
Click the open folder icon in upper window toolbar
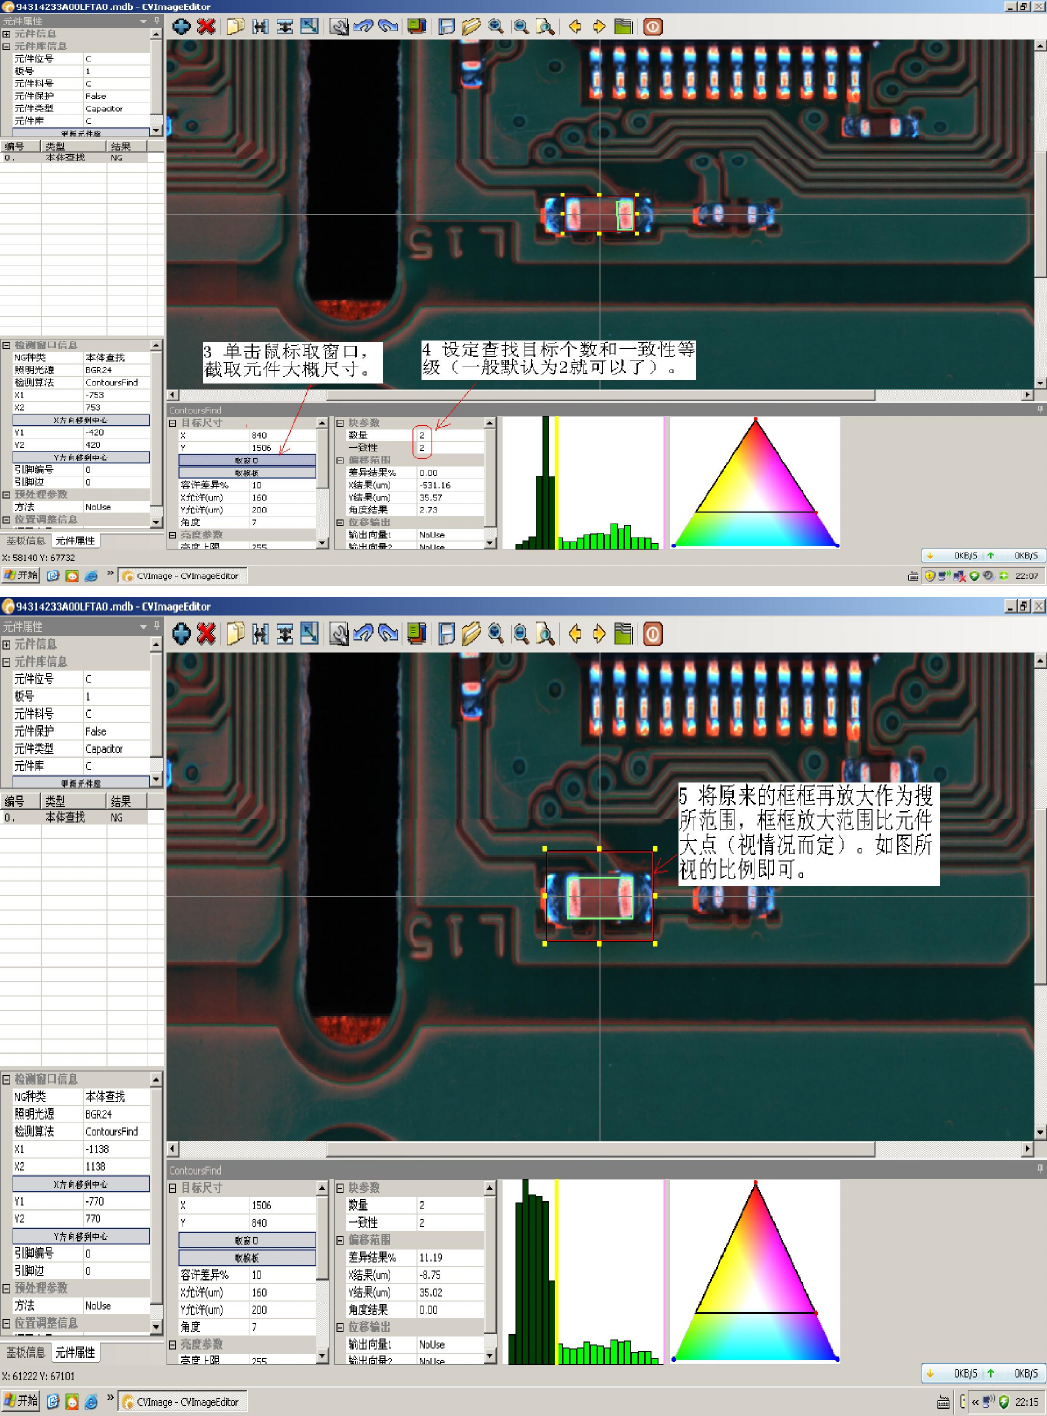471,26
